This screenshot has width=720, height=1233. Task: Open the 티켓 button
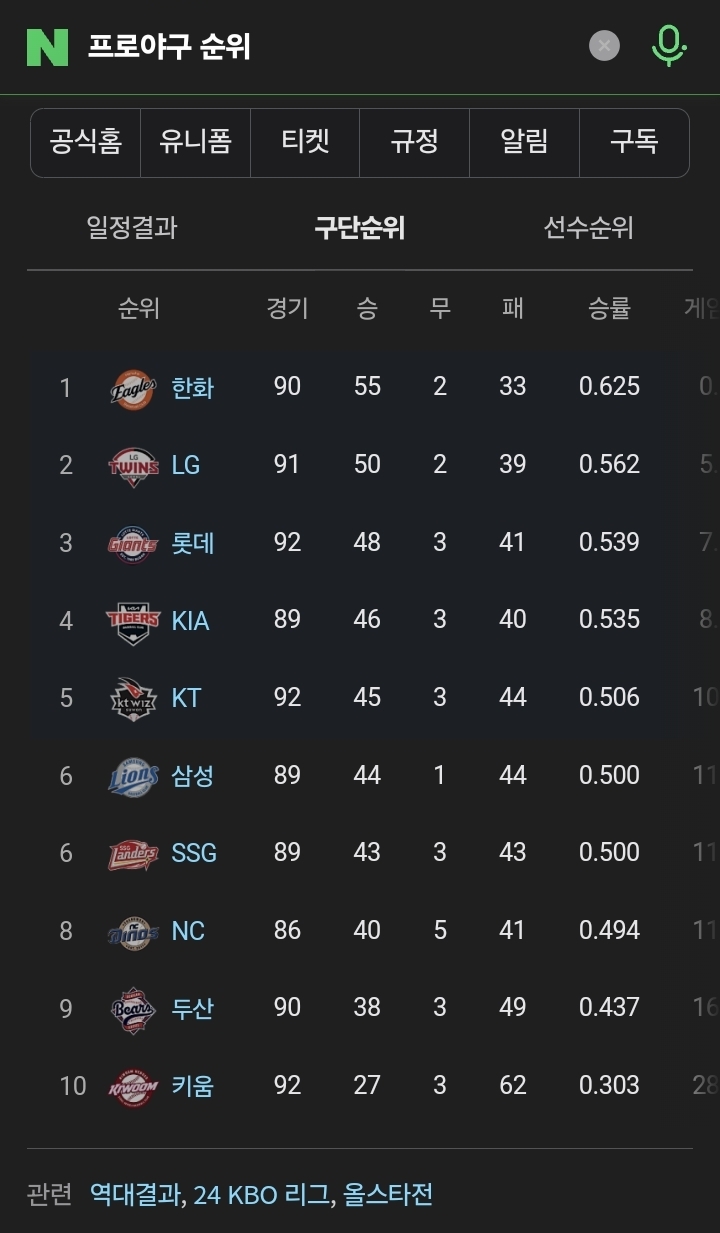tap(305, 142)
